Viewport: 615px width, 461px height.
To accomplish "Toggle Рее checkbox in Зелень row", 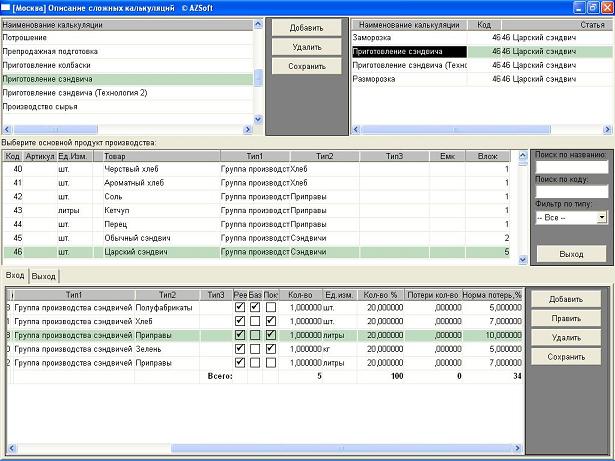I will [x=240, y=349].
